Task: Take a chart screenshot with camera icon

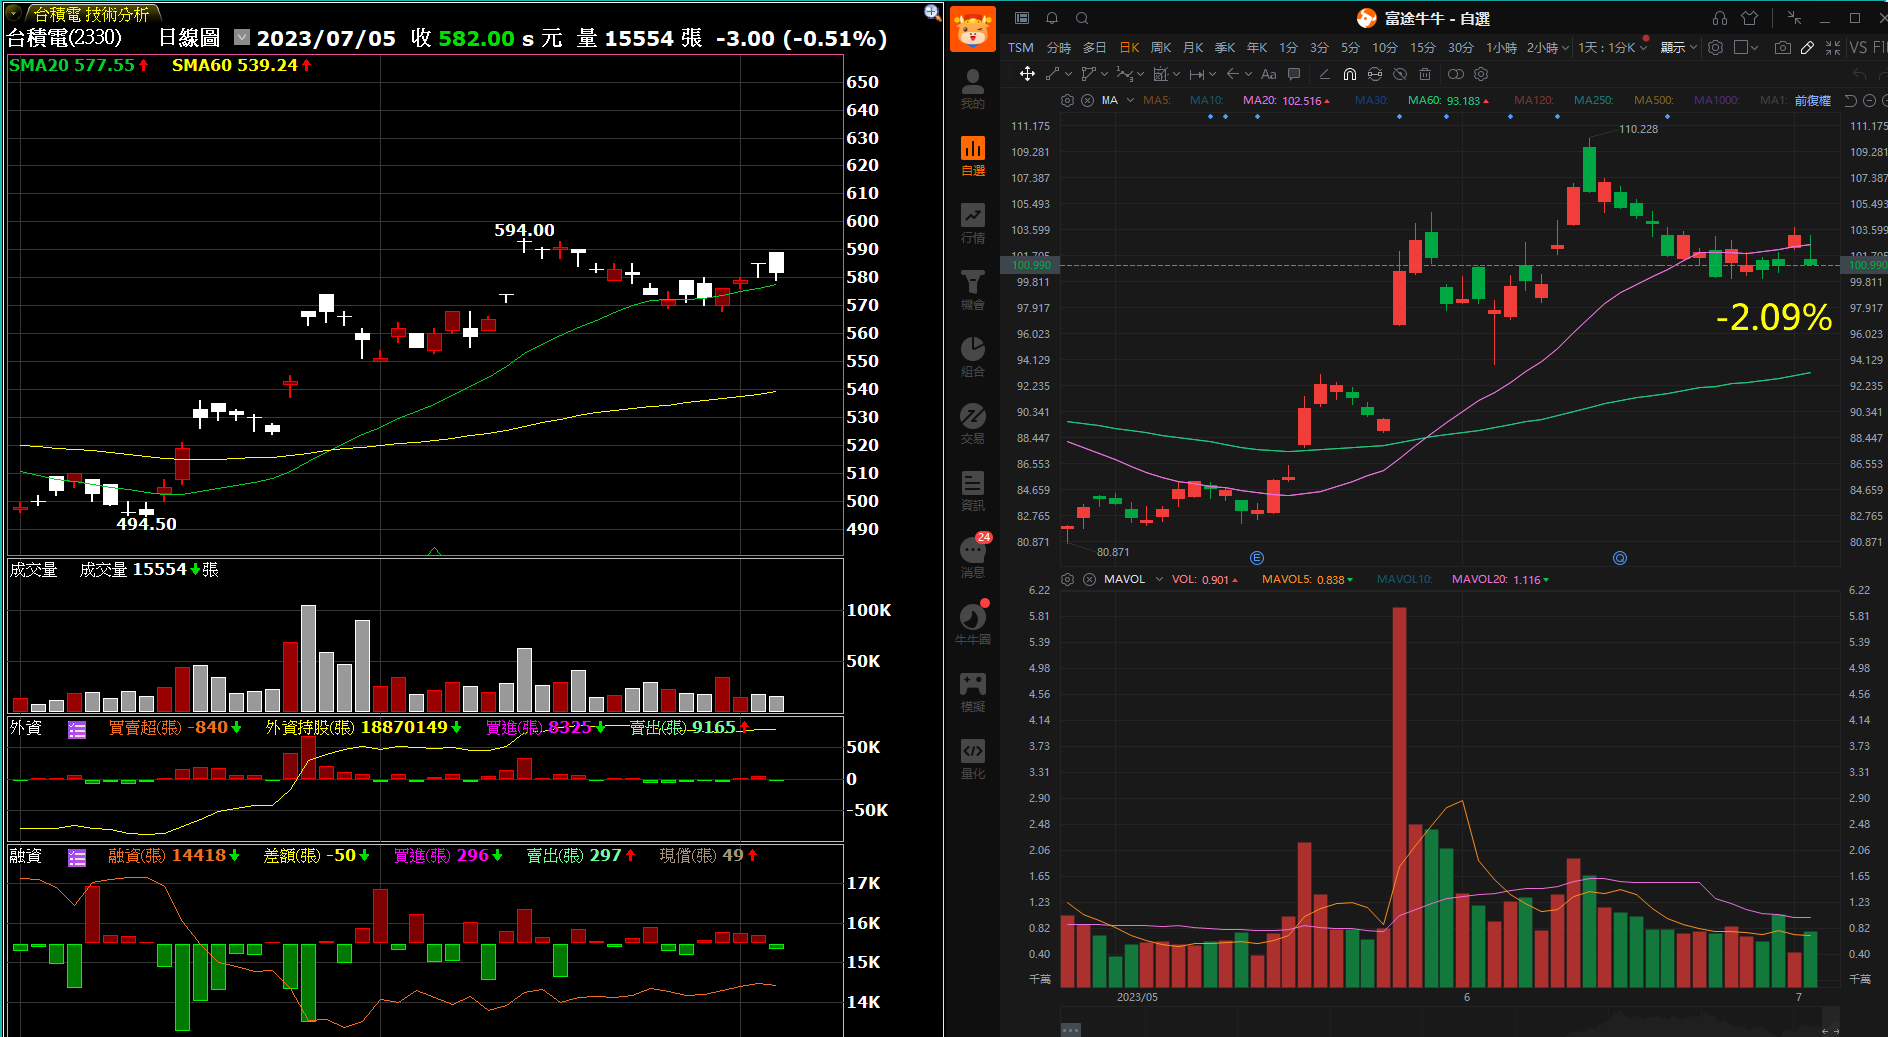Action: click(x=1782, y=47)
